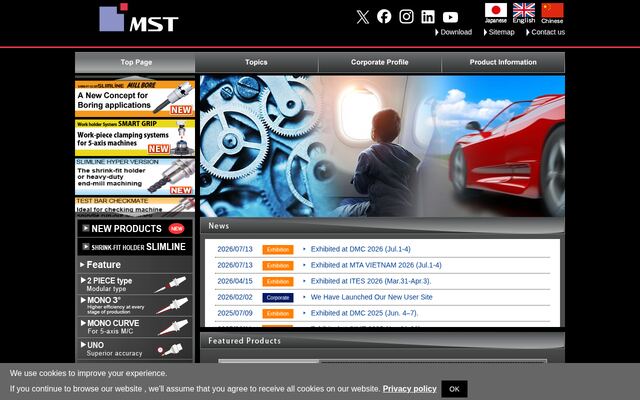Click the MONO CURVE tool holder image
The image size is (640, 400).
click(173, 327)
